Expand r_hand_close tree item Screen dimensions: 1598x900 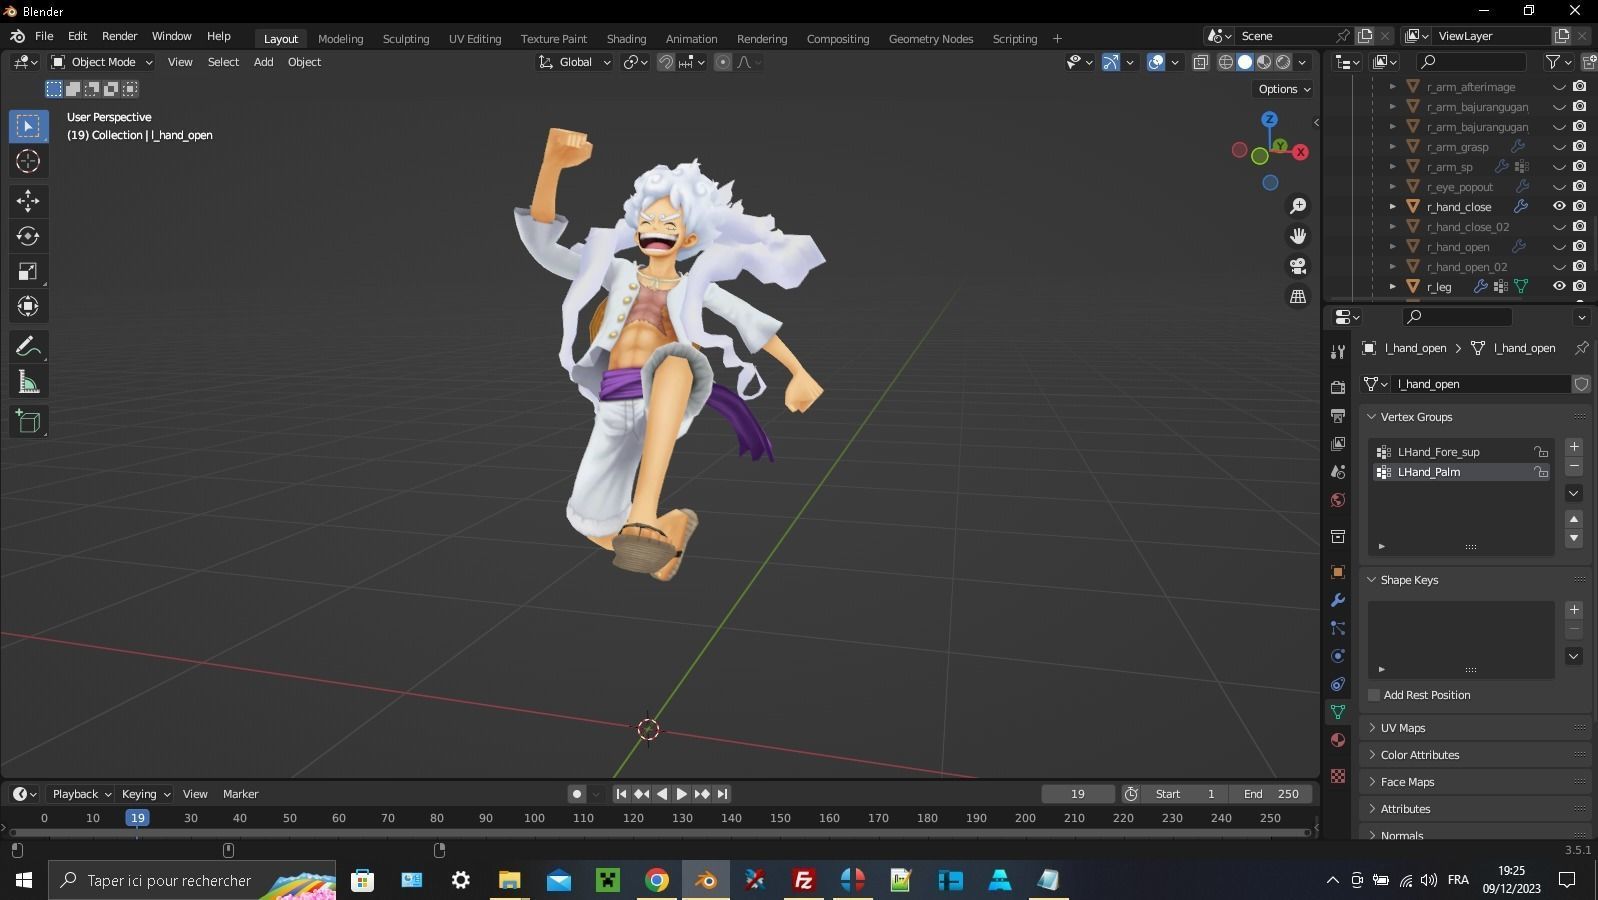(x=1392, y=207)
